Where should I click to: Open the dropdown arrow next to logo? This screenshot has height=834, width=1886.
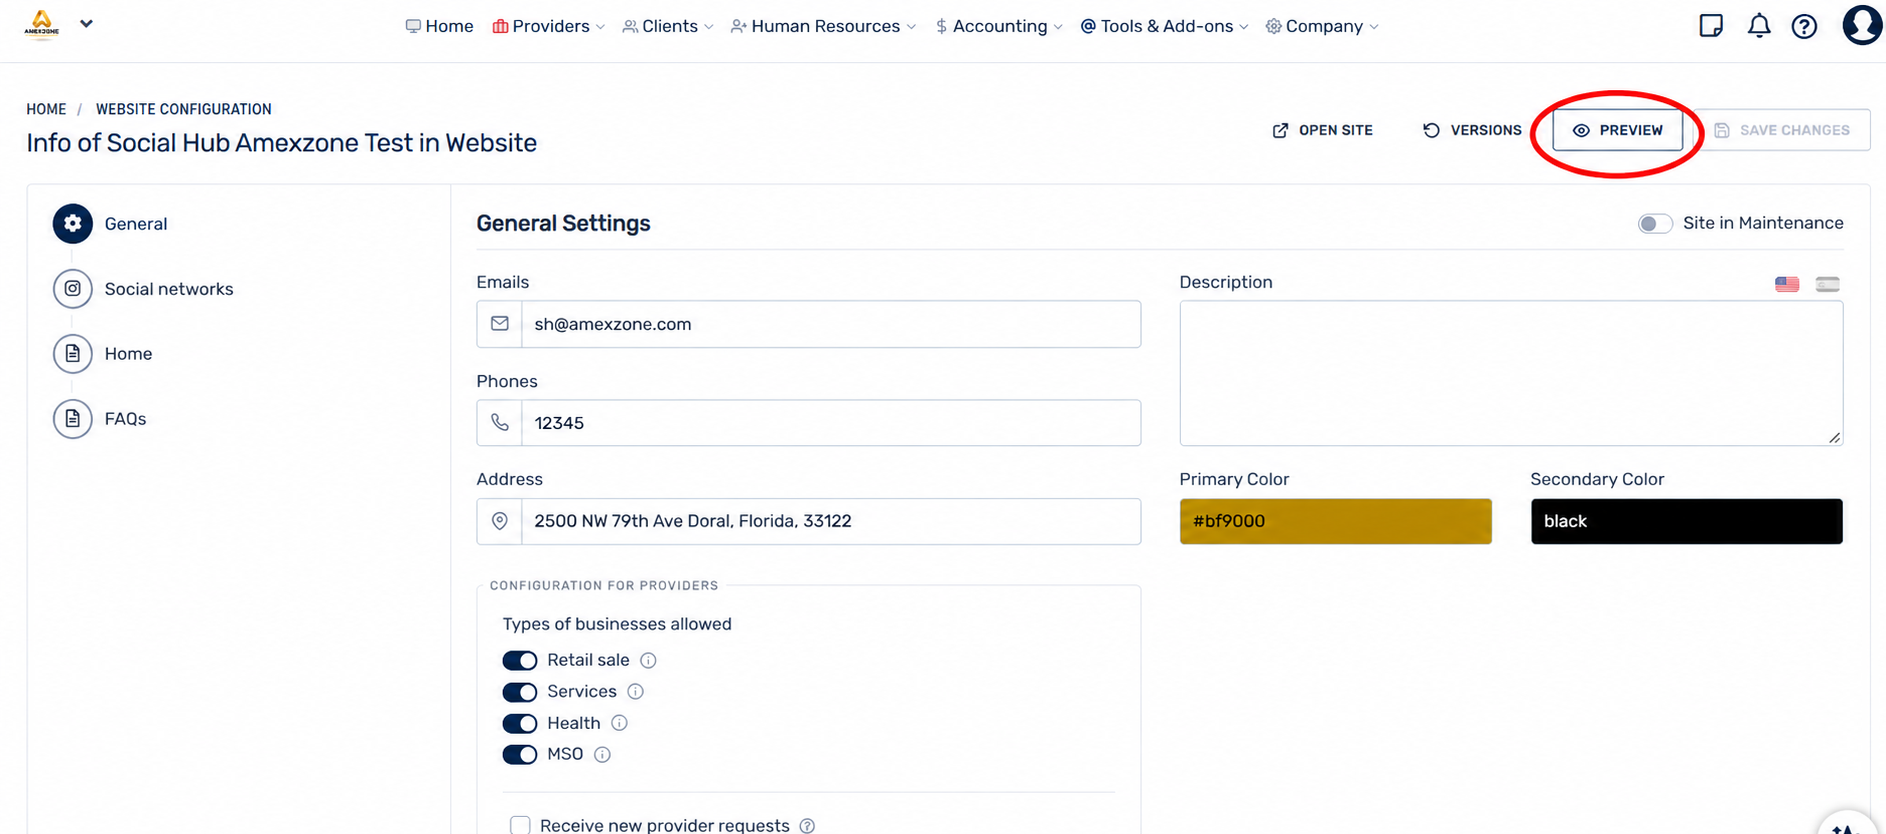(x=87, y=24)
